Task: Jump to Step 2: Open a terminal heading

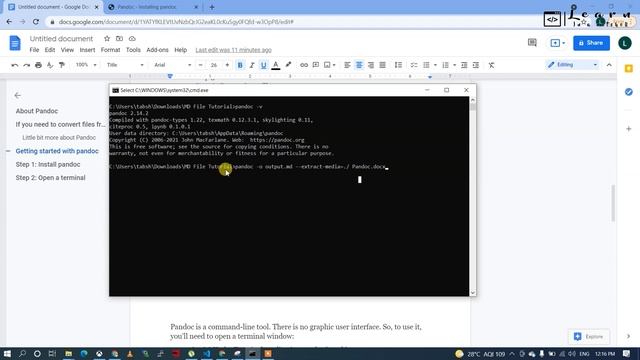Action: coord(51,178)
